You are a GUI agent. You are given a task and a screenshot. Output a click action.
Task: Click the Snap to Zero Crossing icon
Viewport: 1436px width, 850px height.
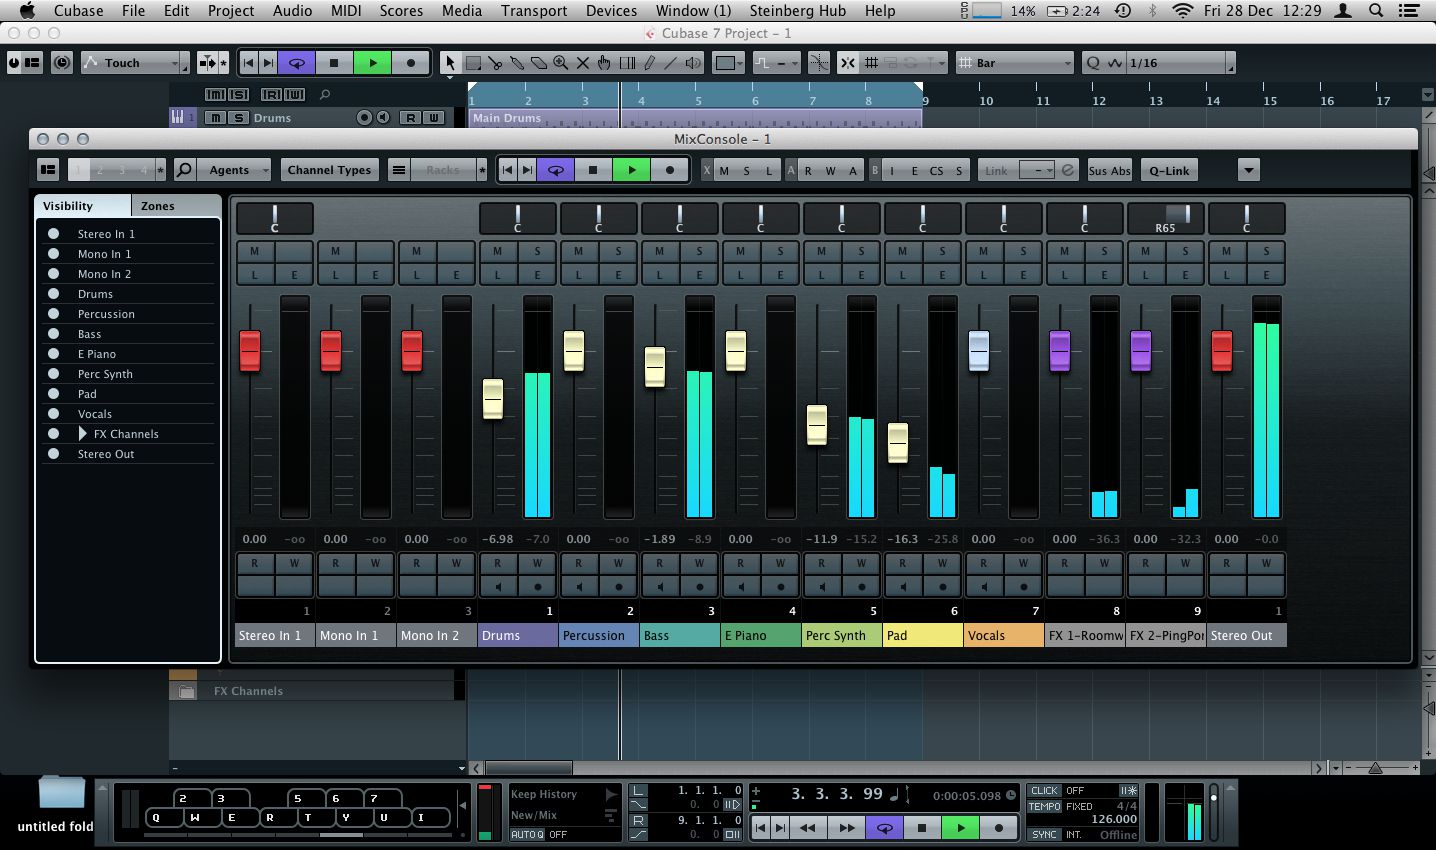point(819,63)
